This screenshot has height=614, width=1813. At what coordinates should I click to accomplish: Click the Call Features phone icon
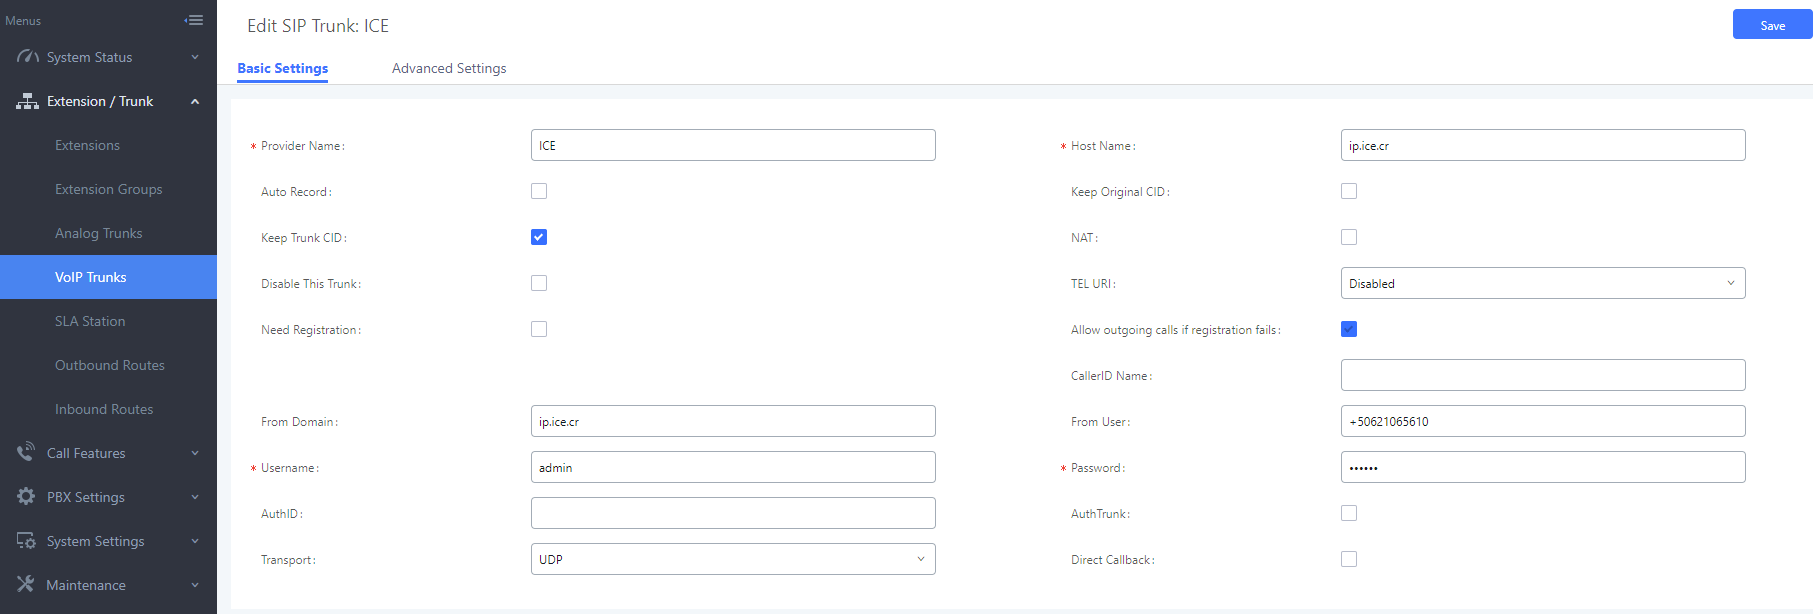pyautogui.click(x=26, y=453)
